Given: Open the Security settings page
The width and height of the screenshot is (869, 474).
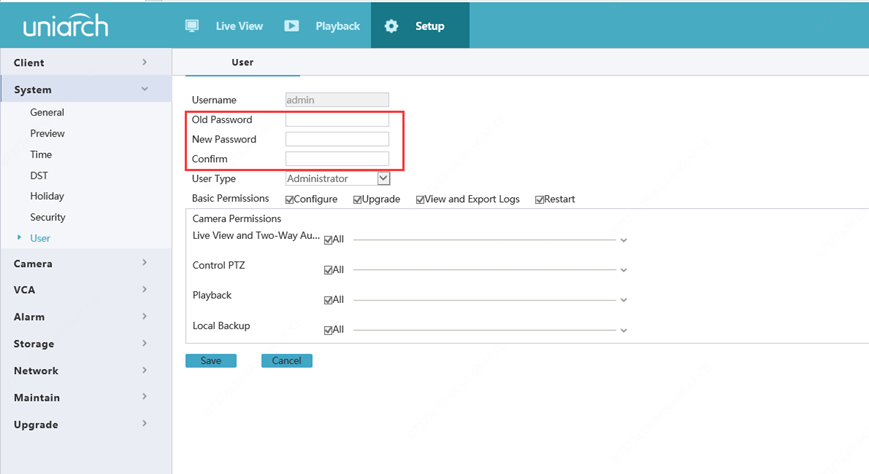Looking at the screenshot, I should click(48, 217).
